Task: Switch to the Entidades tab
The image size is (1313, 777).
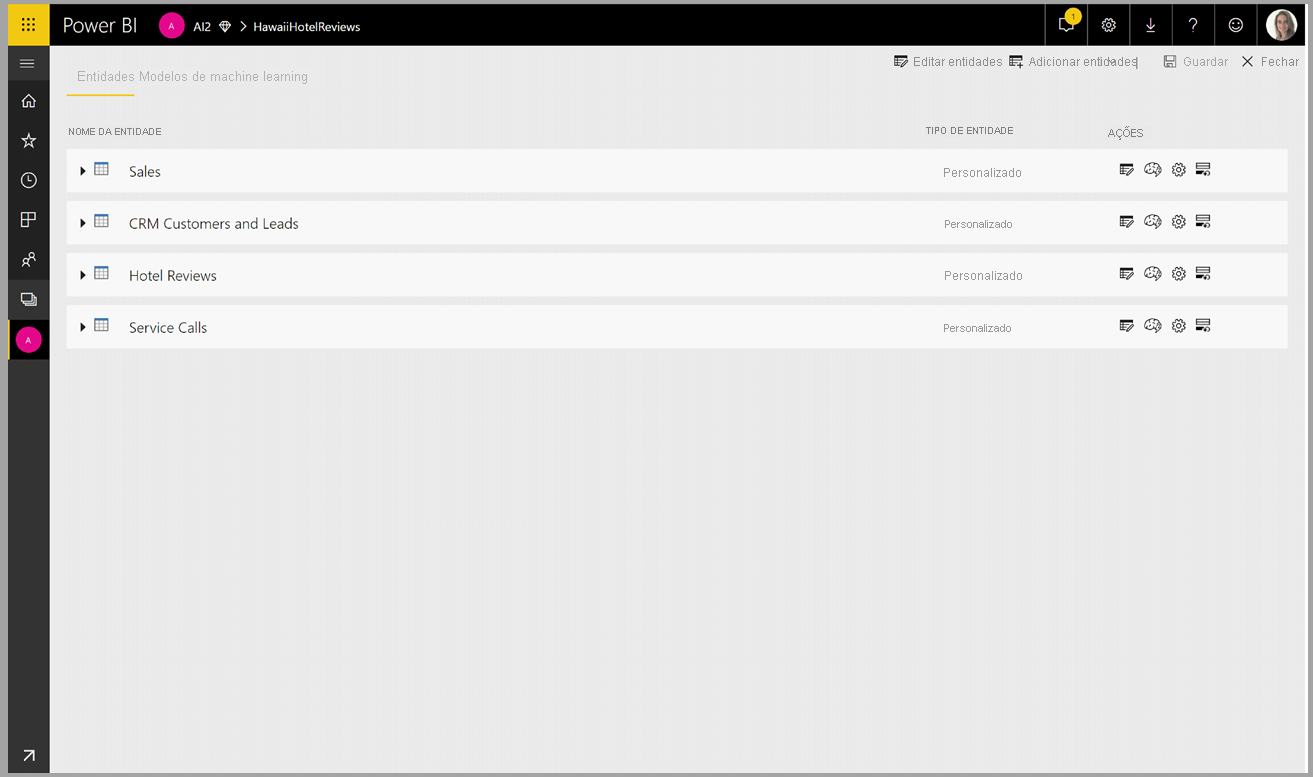Action: point(106,77)
